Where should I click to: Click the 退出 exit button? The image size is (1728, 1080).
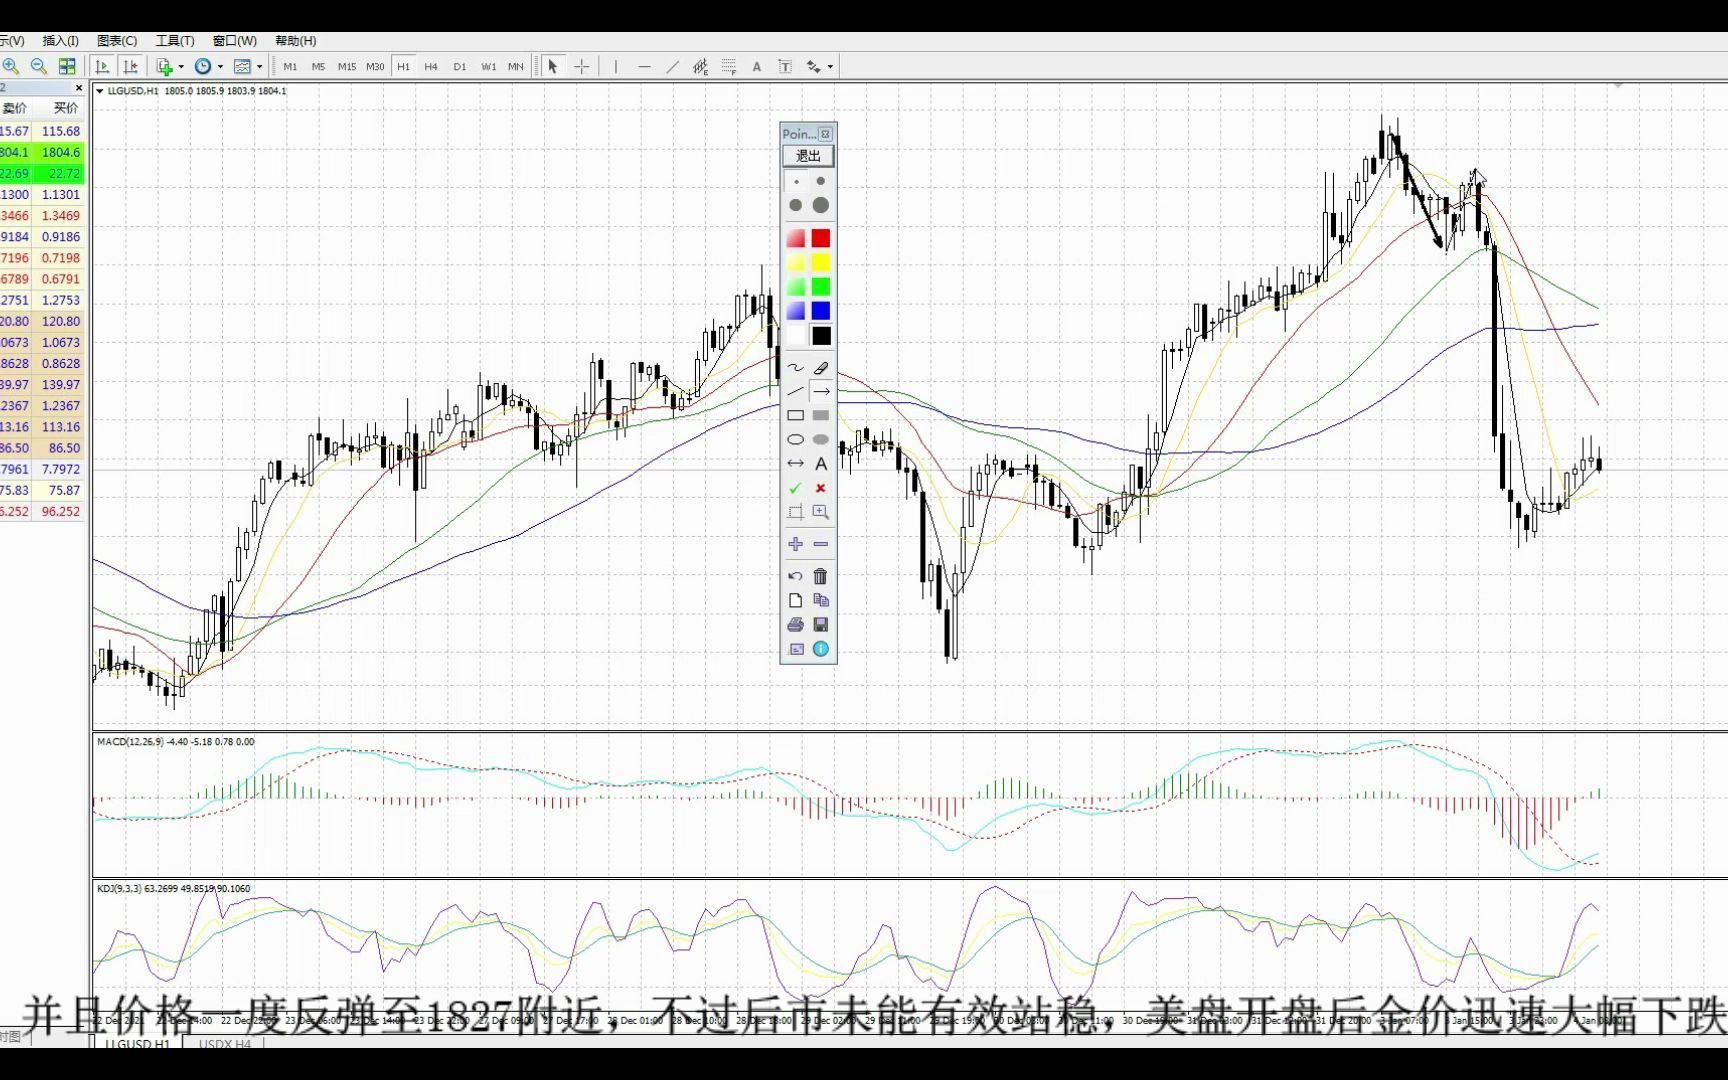pos(807,156)
